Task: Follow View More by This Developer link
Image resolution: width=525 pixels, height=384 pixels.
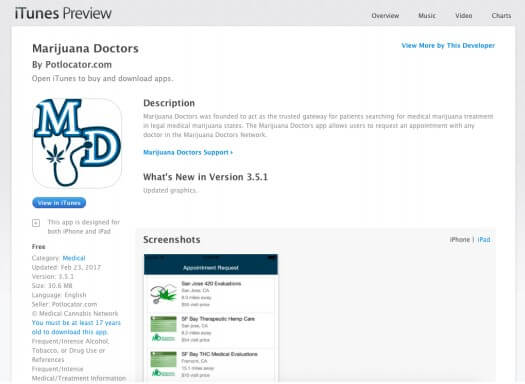Action: coord(448,46)
